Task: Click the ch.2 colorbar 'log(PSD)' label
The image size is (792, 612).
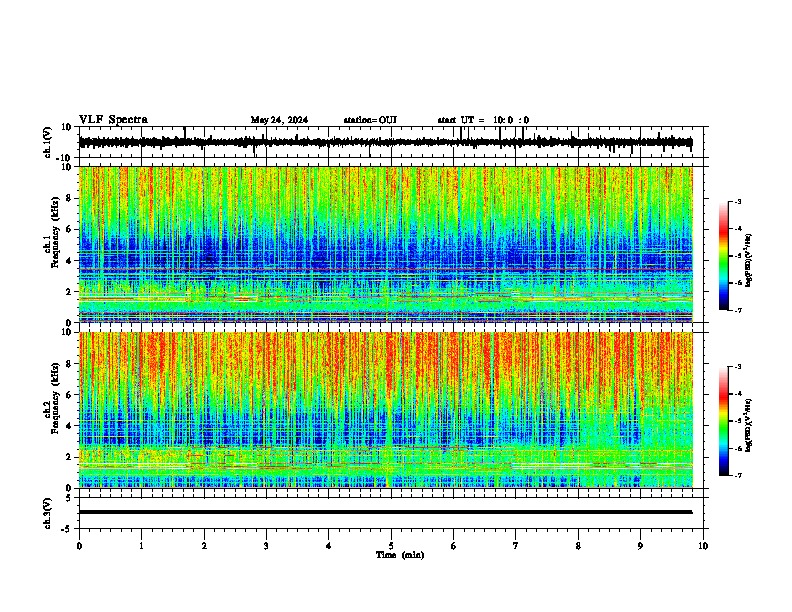Action: [749, 425]
